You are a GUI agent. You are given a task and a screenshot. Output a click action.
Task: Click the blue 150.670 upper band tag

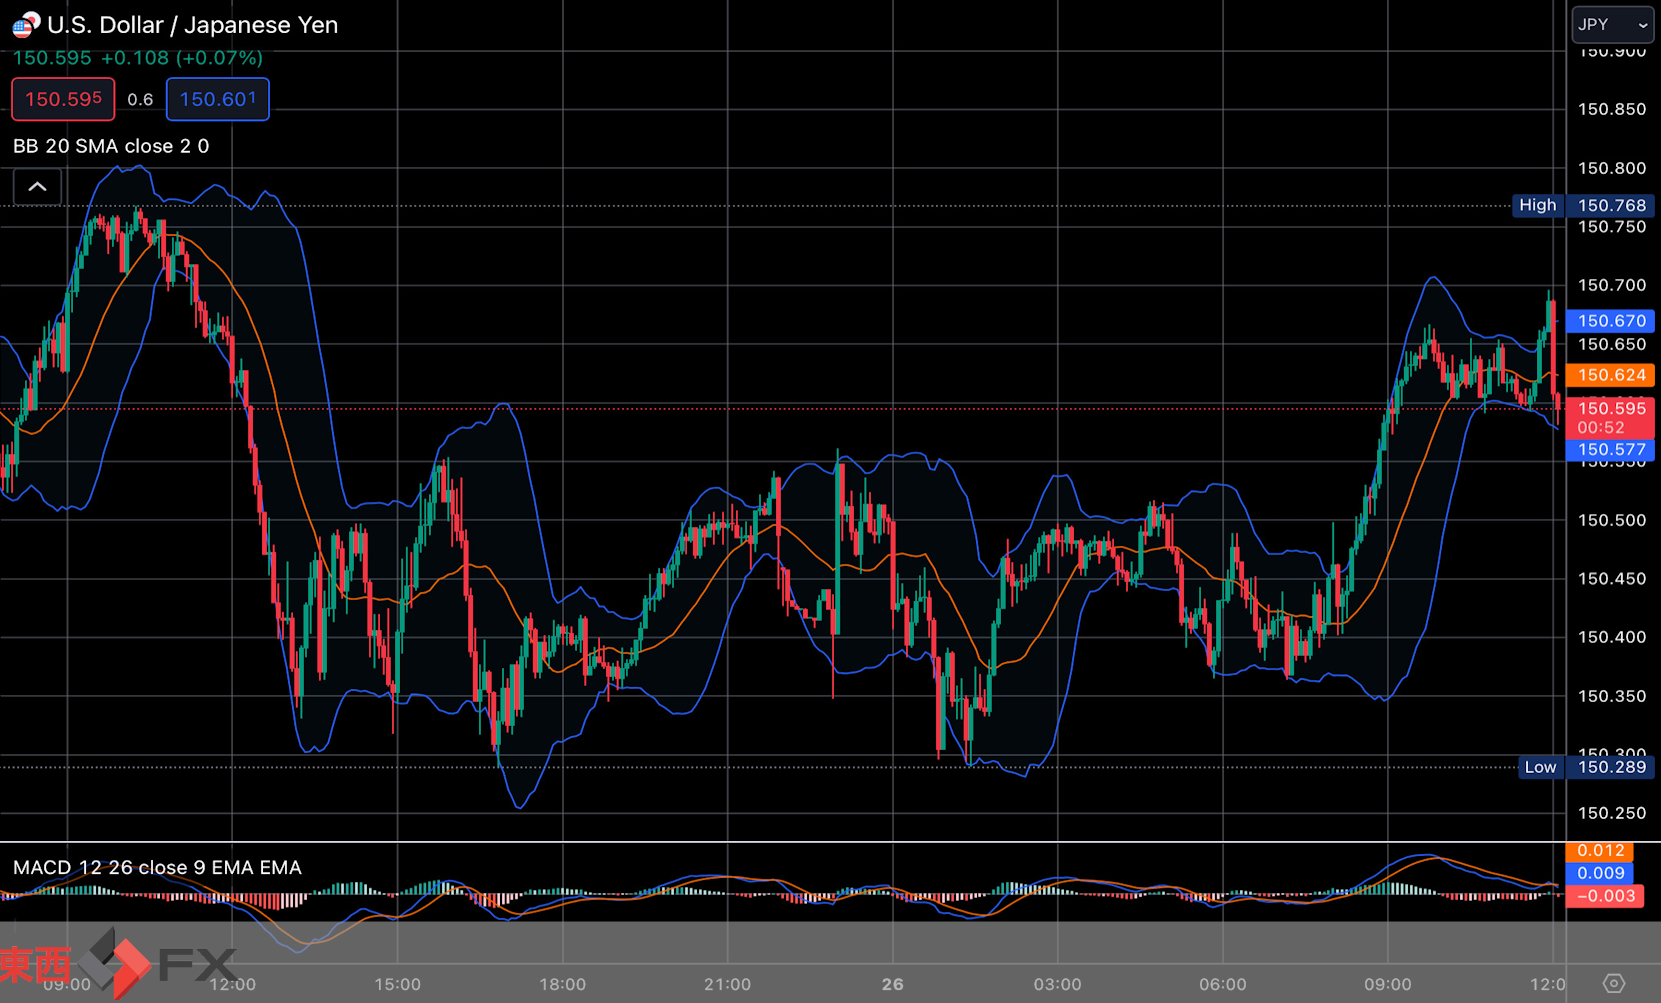click(x=1610, y=321)
